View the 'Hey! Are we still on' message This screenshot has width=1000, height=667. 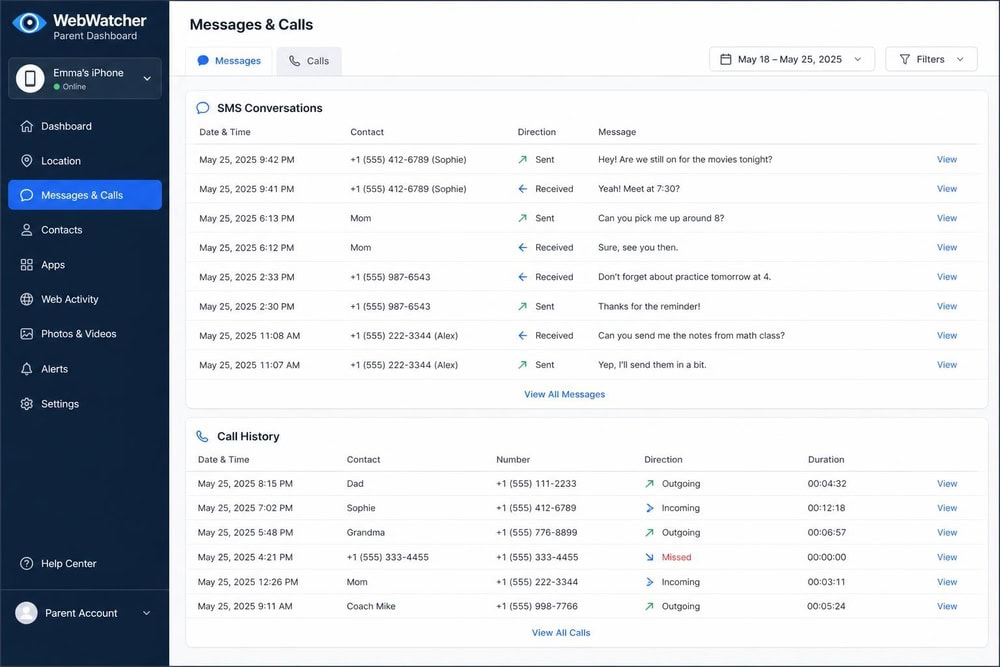946,159
